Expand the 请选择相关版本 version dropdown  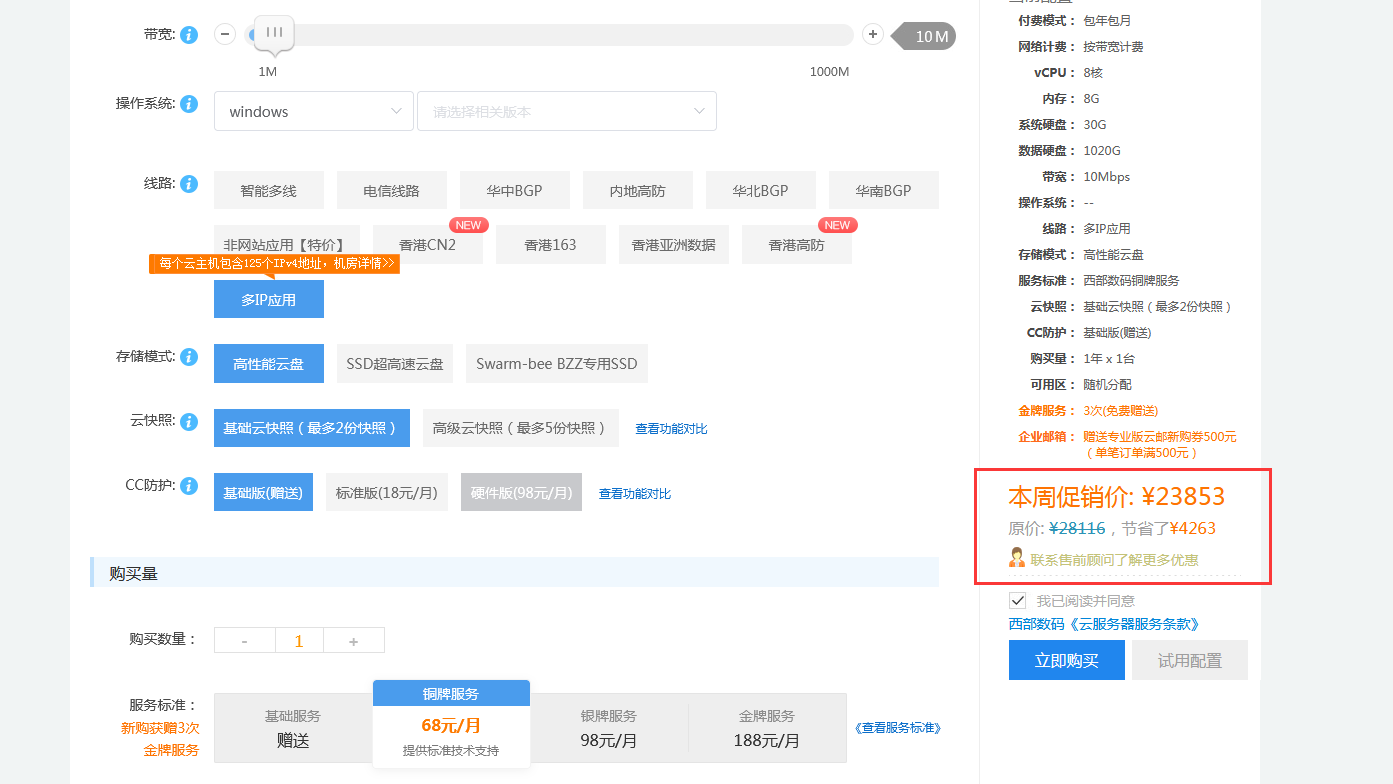(566, 112)
